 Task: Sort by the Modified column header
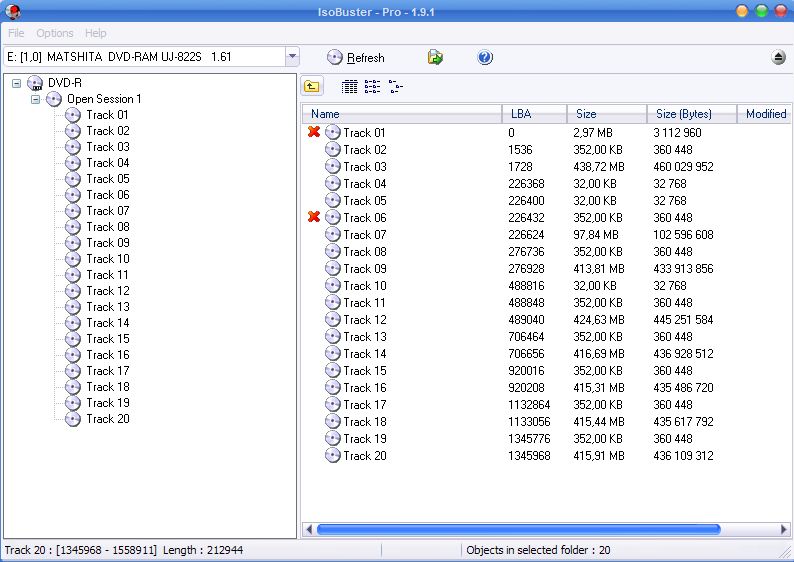[765, 114]
